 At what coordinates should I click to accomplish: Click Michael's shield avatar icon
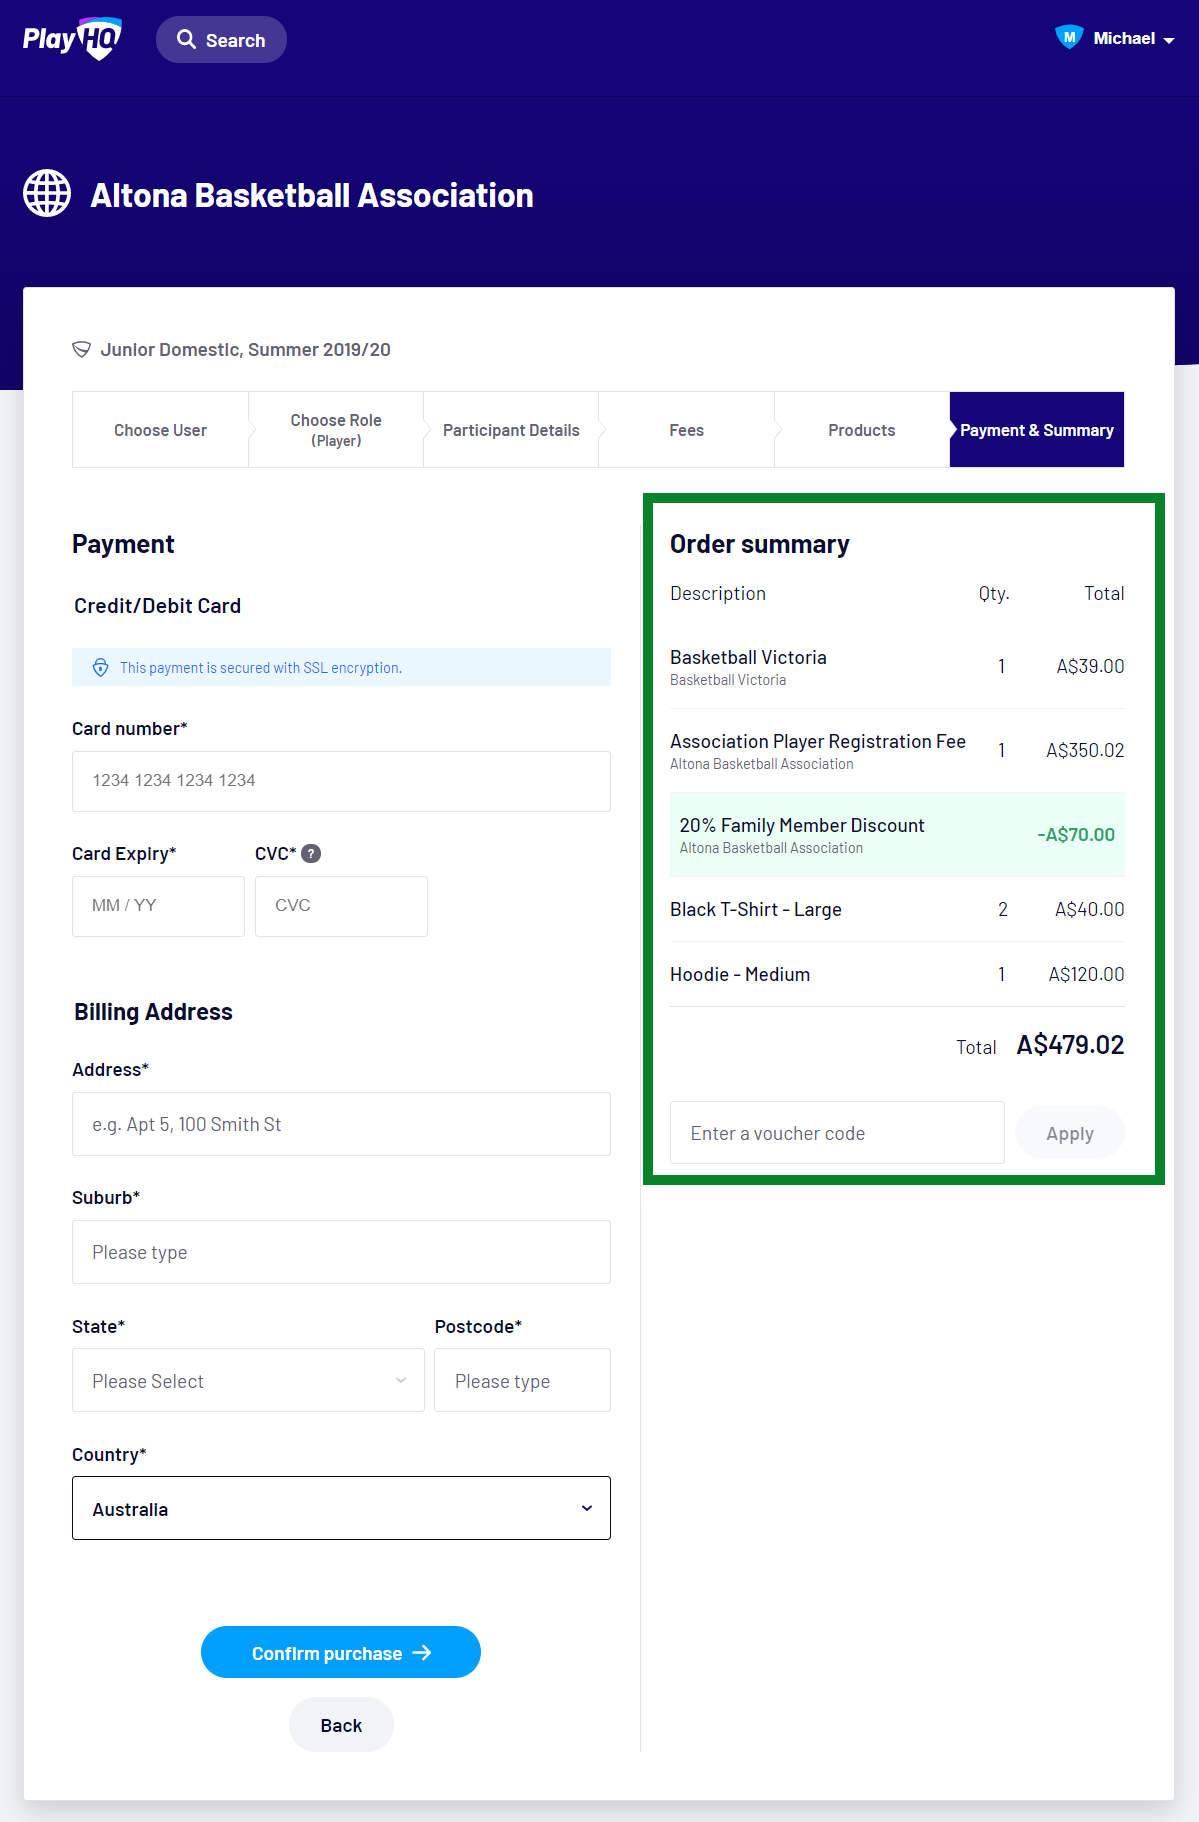coord(1069,38)
